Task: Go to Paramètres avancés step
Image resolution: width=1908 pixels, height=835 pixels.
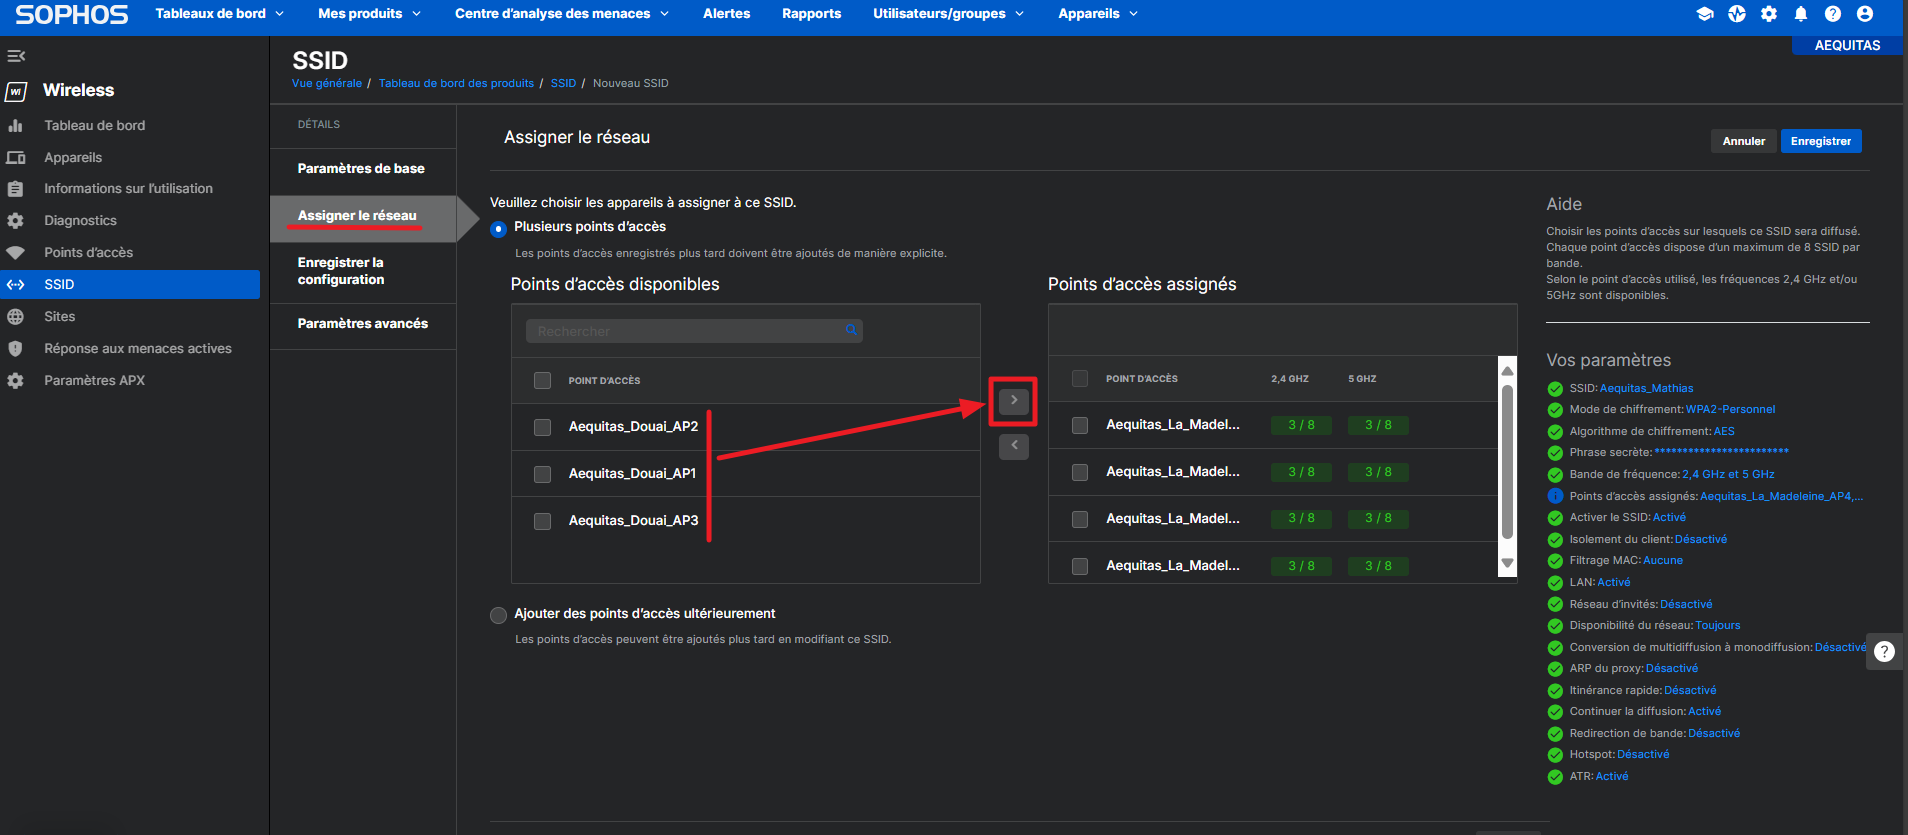Action: [x=363, y=324]
